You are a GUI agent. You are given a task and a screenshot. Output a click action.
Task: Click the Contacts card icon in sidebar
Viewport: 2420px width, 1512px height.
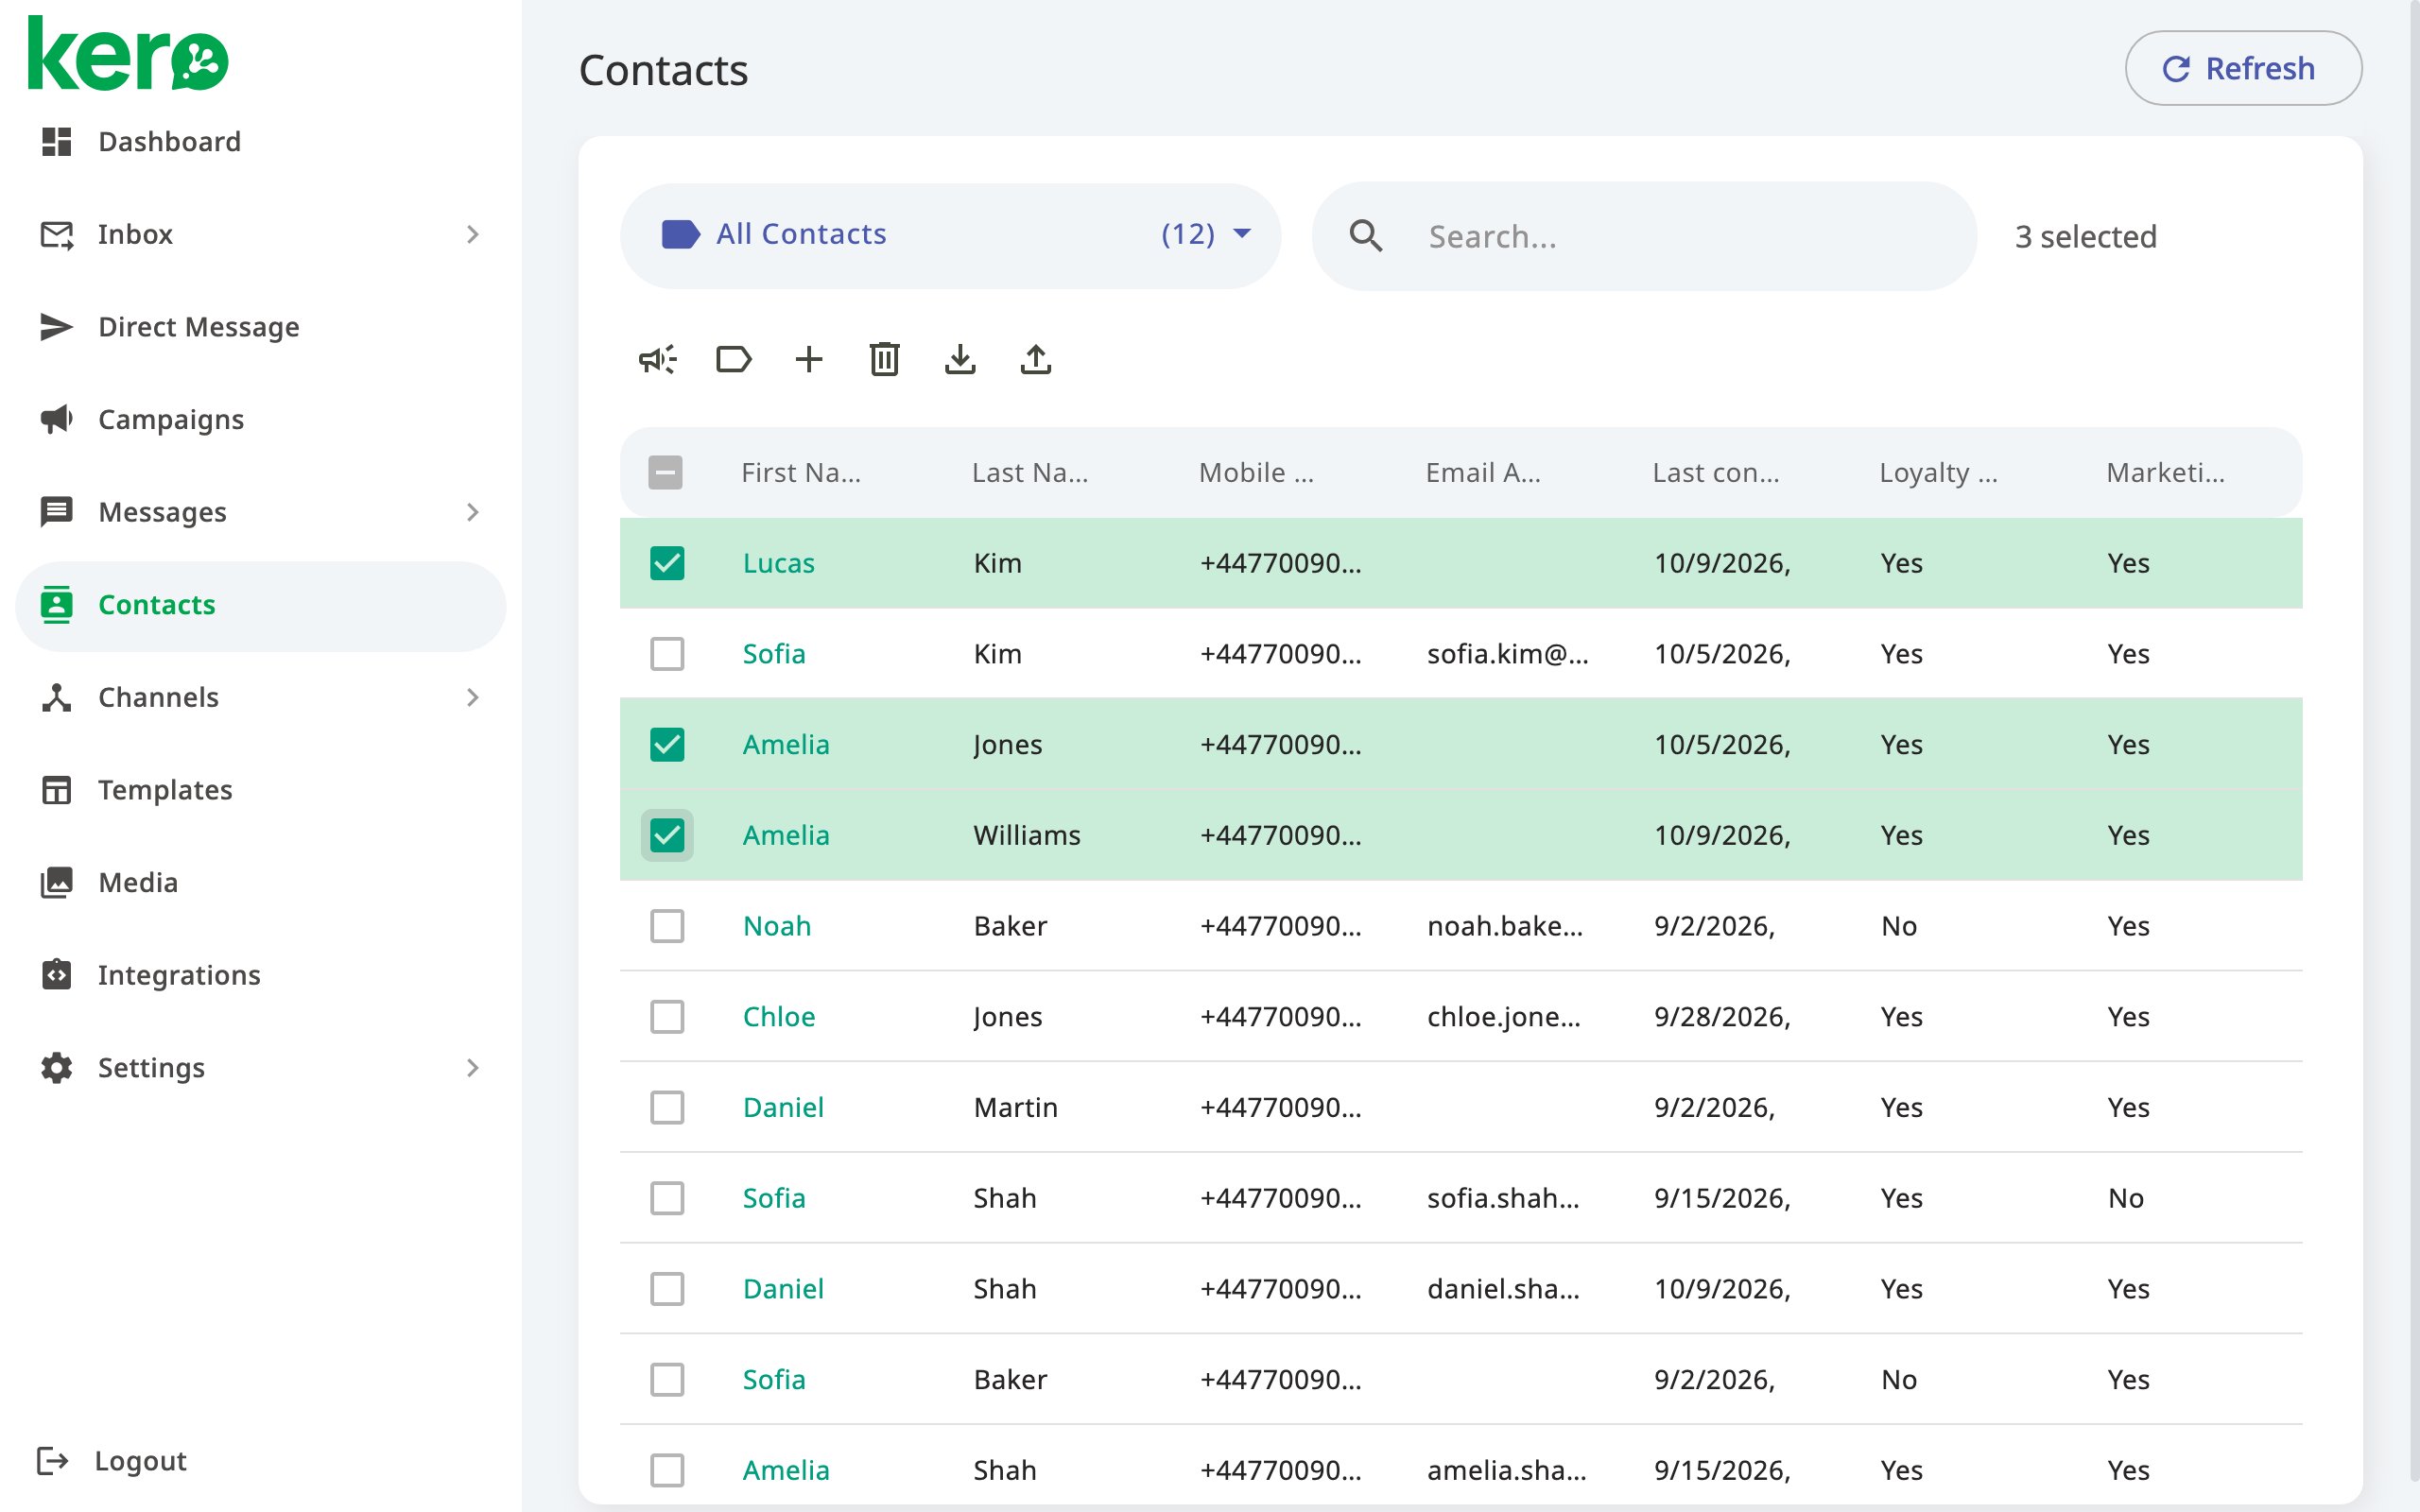pos(56,605)
